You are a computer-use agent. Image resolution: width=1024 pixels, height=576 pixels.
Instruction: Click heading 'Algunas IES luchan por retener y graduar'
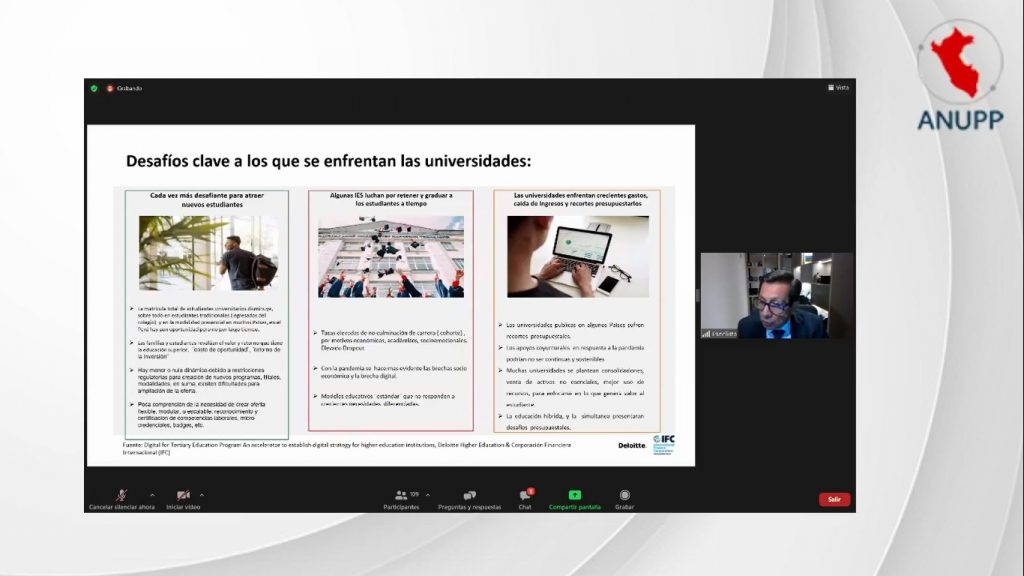(391, 199)
